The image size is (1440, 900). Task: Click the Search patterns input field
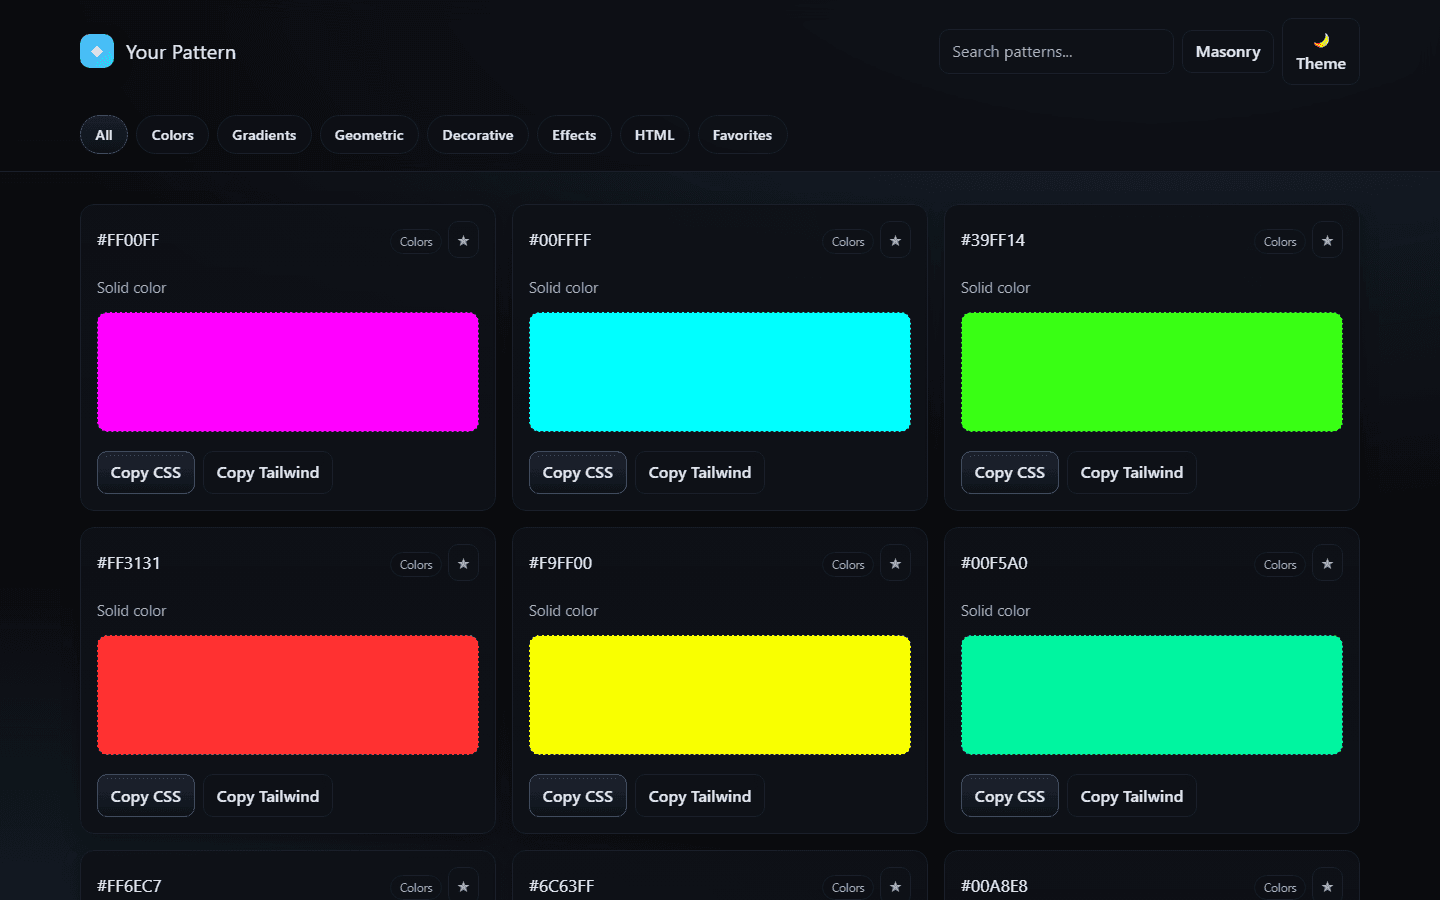point(1055,51)
